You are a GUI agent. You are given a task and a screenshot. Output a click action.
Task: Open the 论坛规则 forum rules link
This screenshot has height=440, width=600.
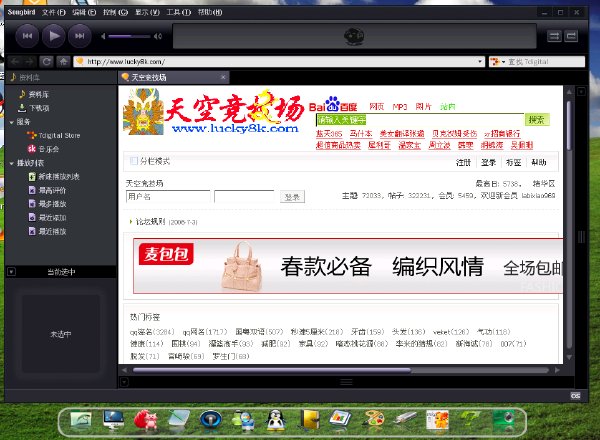click(150, 222)
